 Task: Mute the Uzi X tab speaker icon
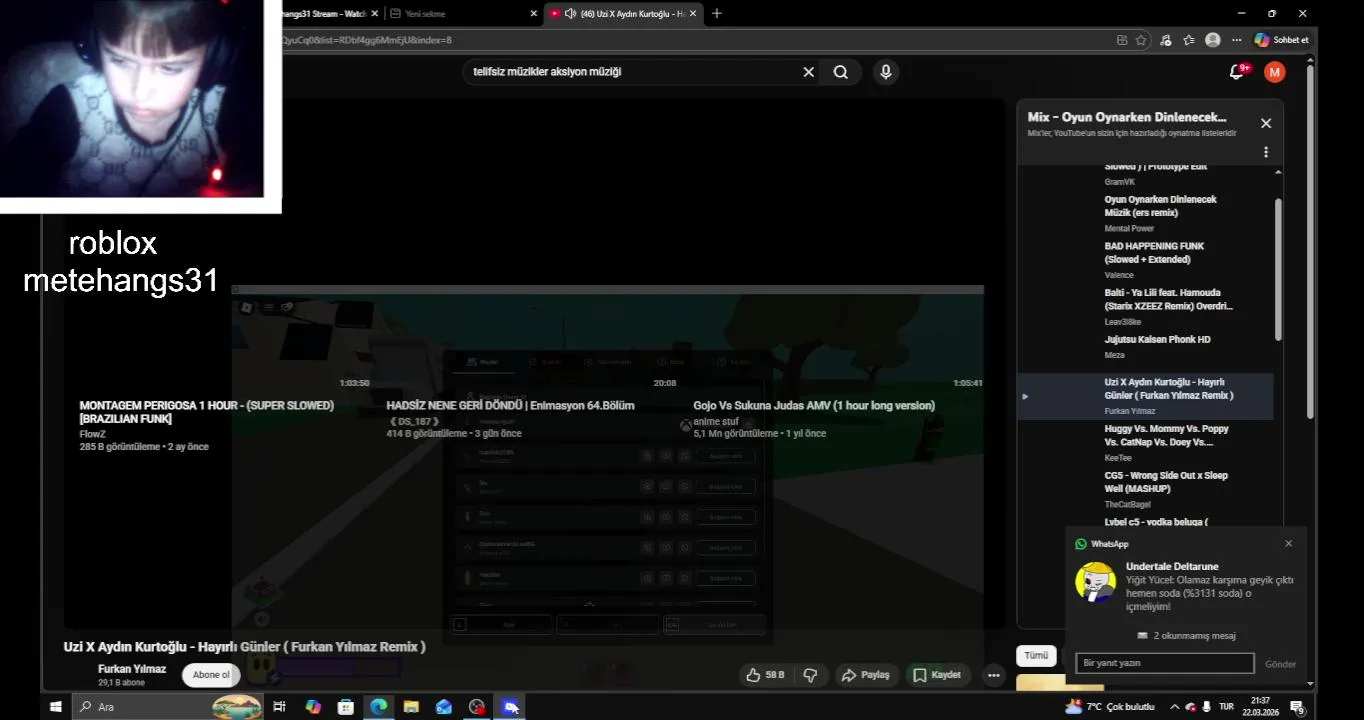click(x=570, y=14)
